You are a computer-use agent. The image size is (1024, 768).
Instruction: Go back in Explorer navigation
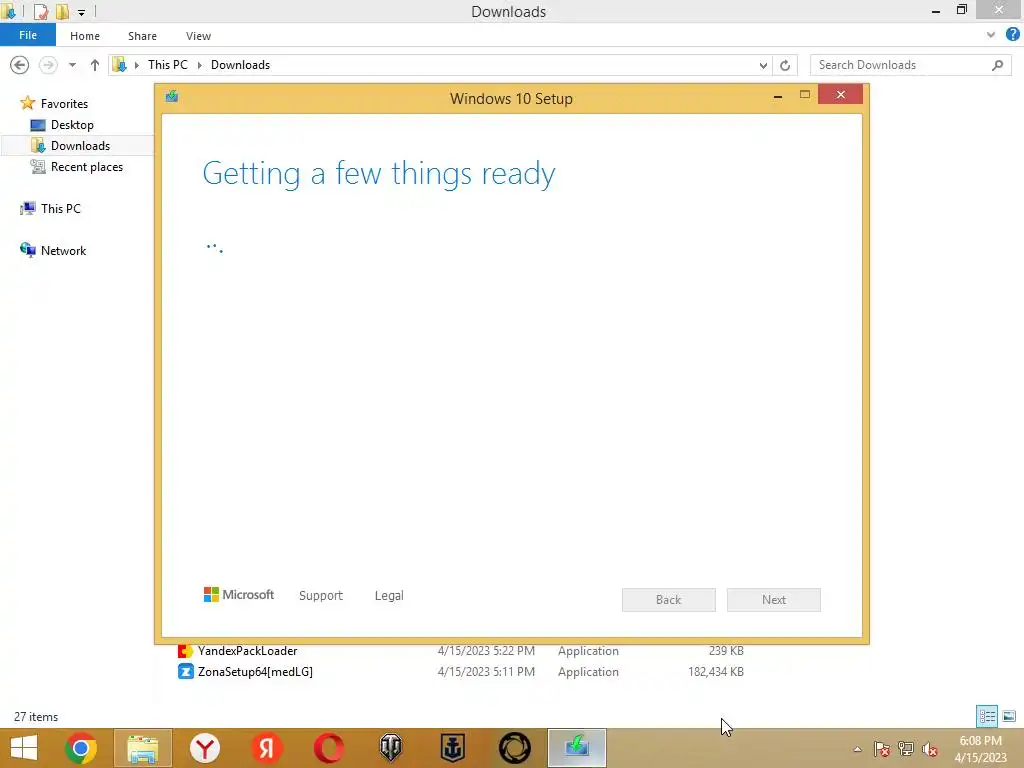(20, 65)
